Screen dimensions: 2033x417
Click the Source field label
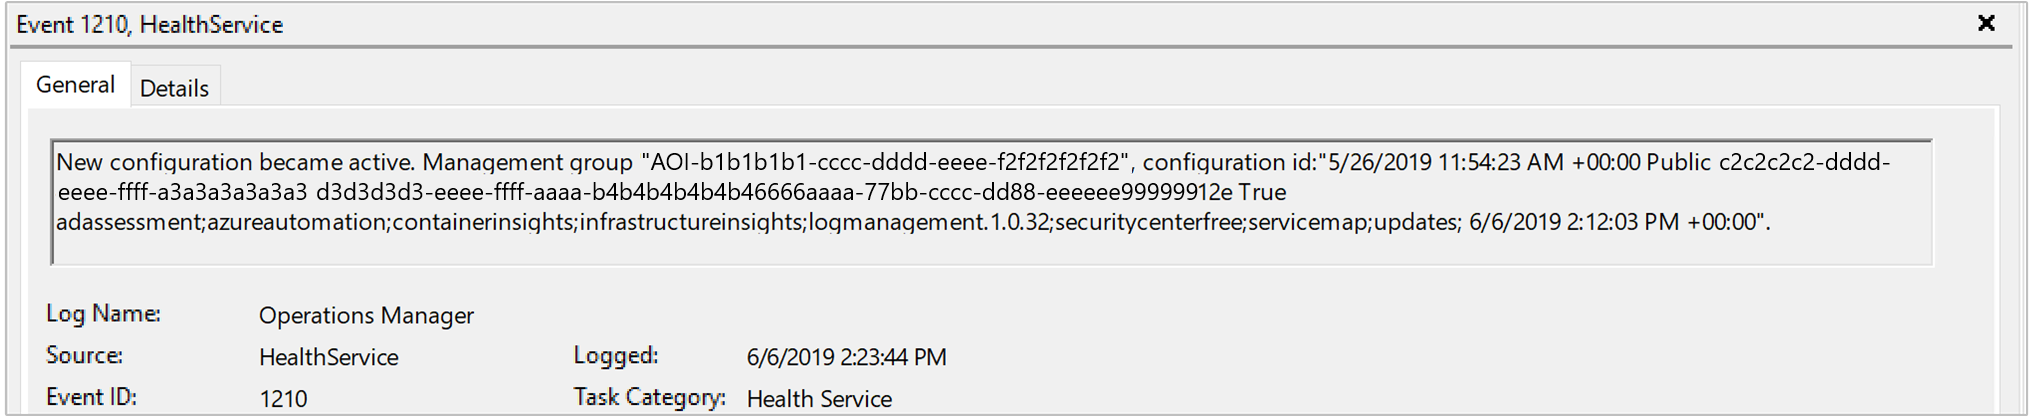click(84, 355)
